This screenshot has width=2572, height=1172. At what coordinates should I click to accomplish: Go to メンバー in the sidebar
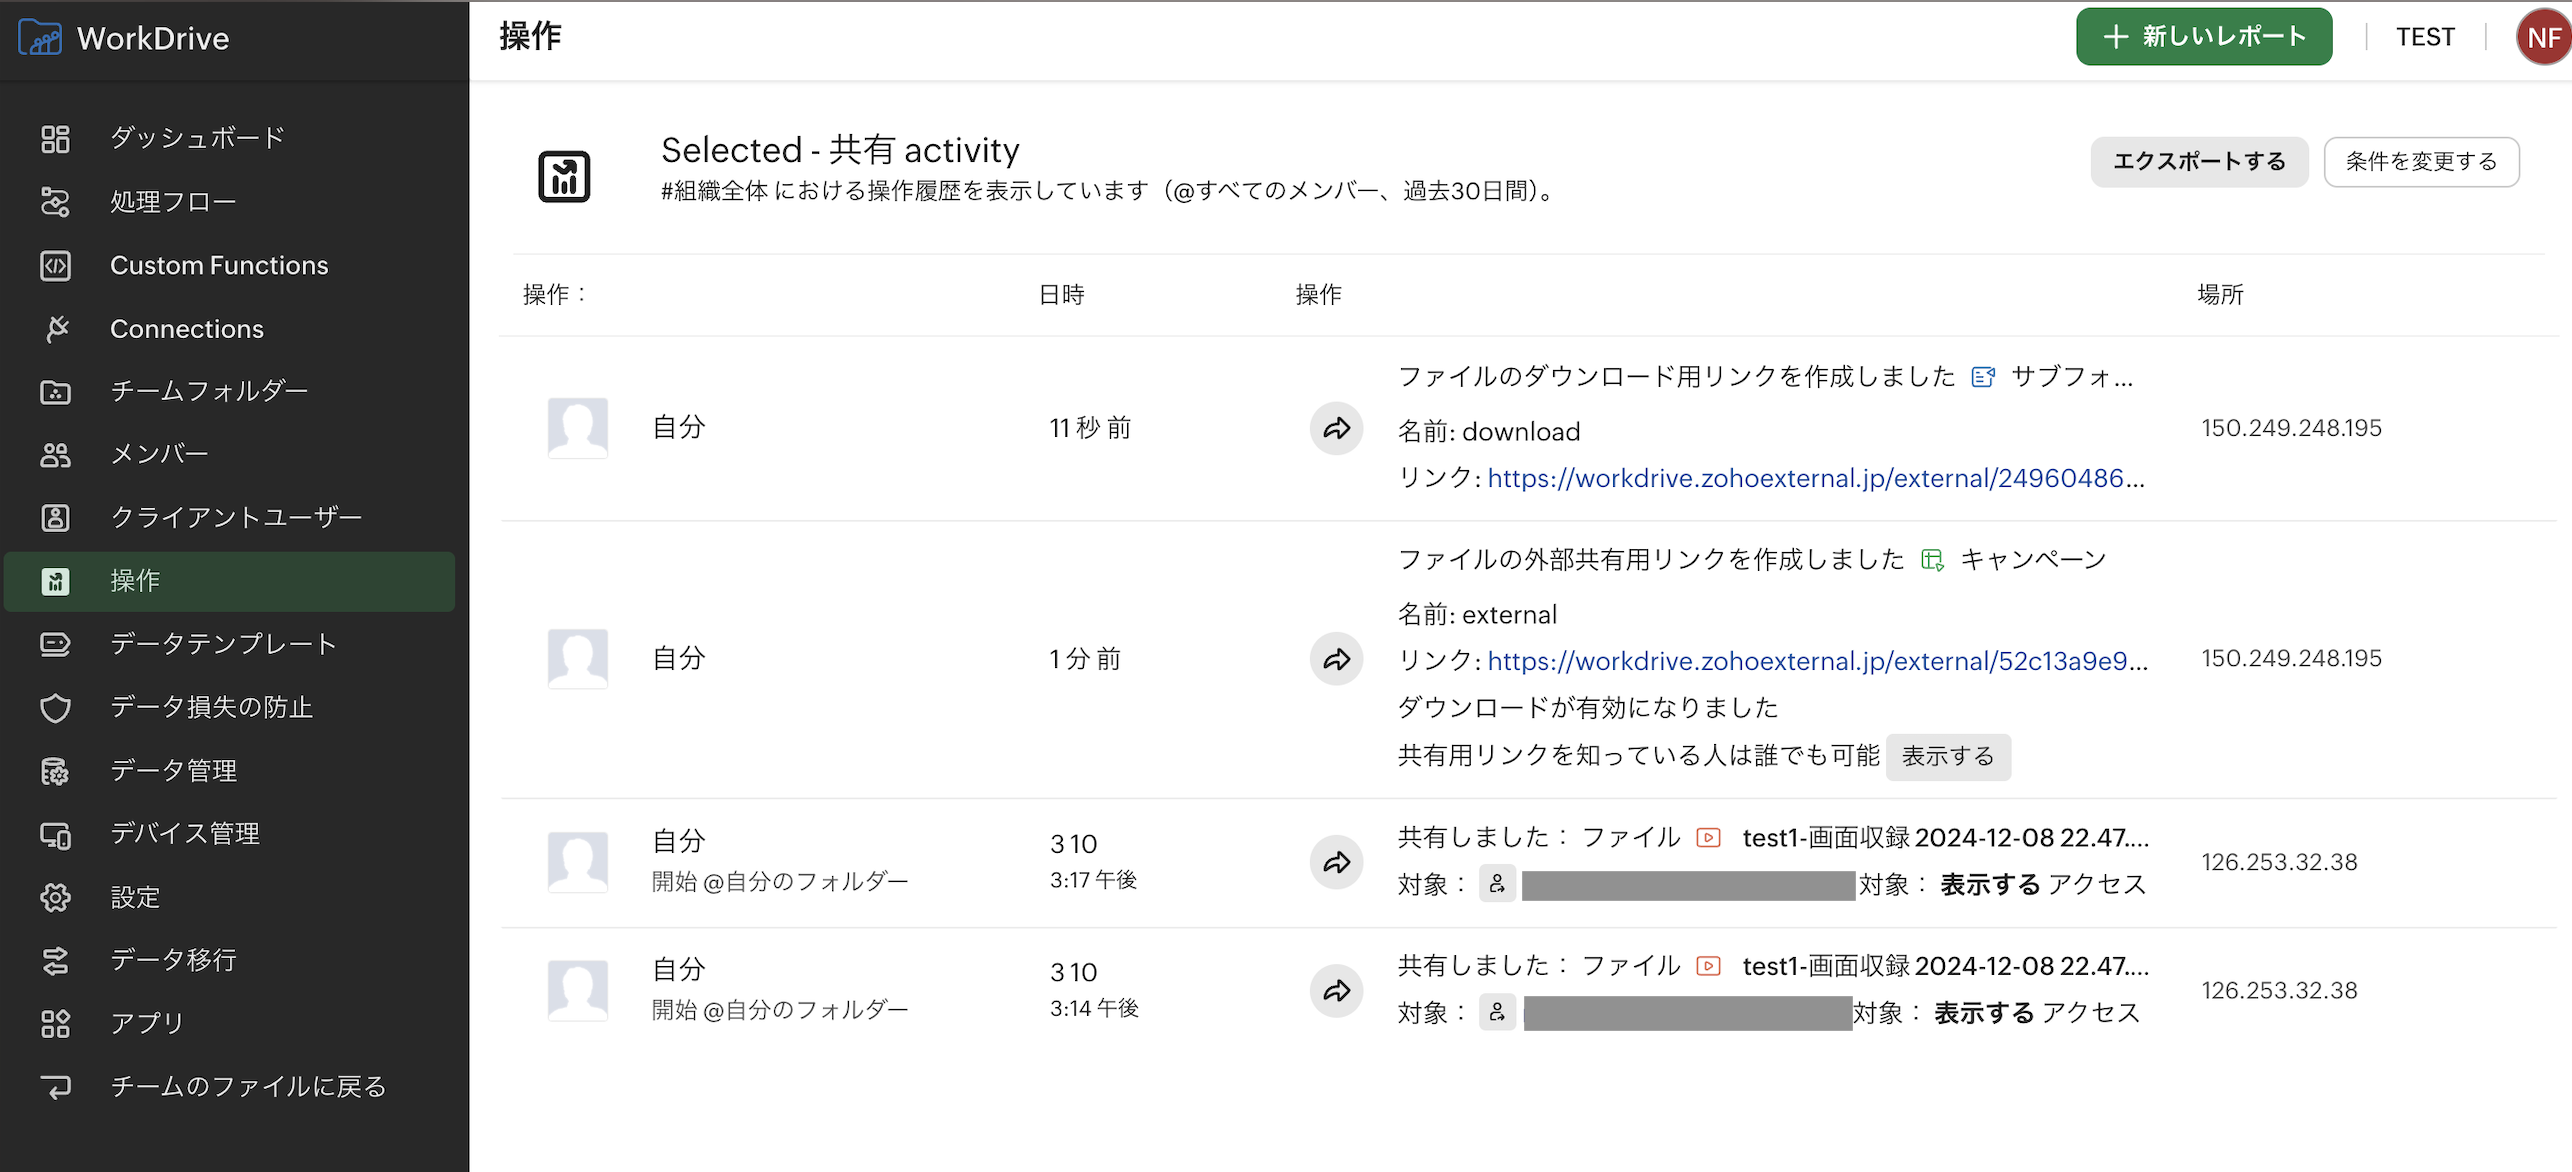click(x=159, y=455)
